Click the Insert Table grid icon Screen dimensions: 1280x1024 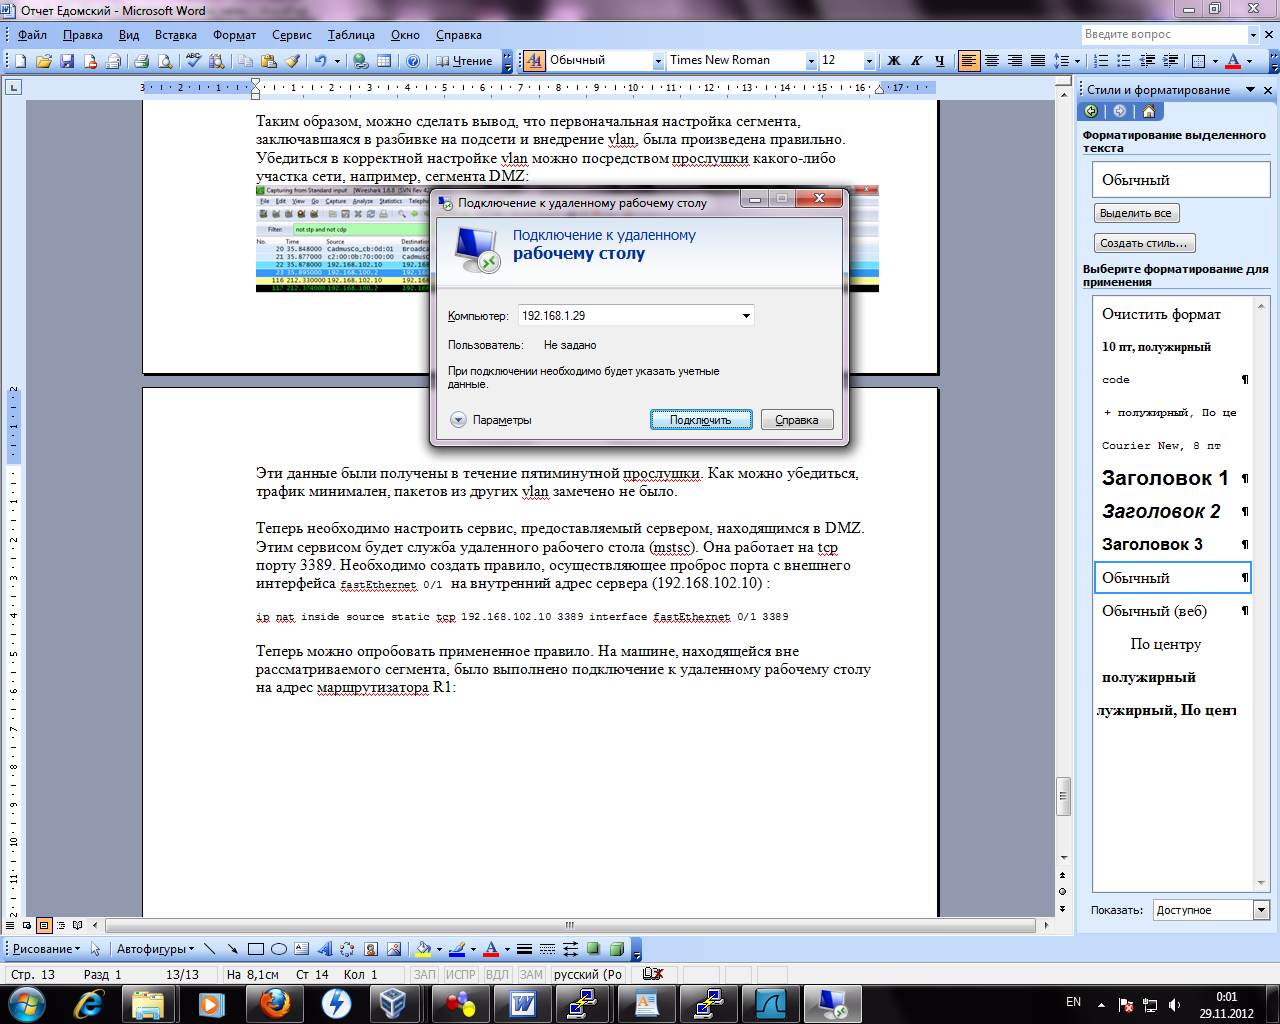point(384,61)
